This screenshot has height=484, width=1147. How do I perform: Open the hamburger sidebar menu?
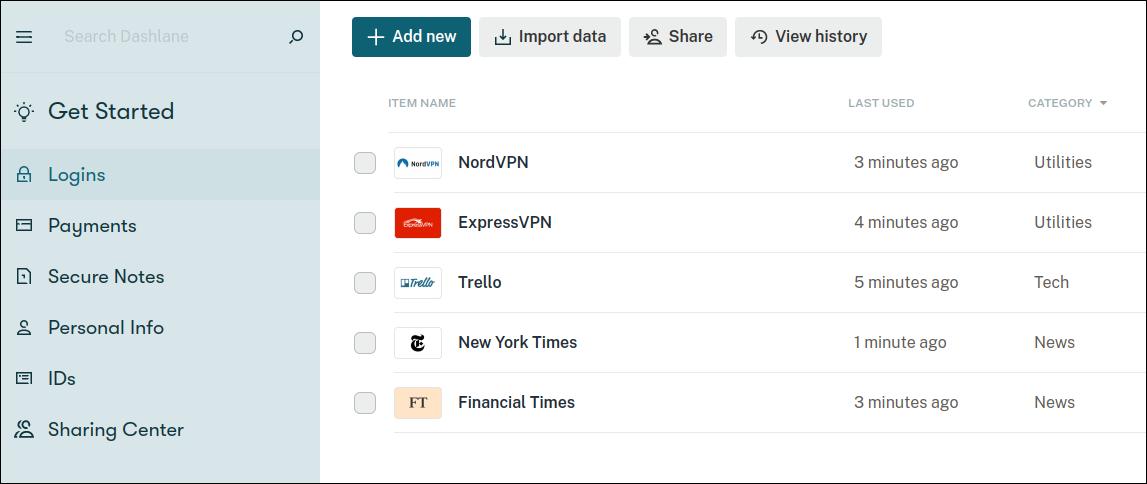tap(24, 37)
